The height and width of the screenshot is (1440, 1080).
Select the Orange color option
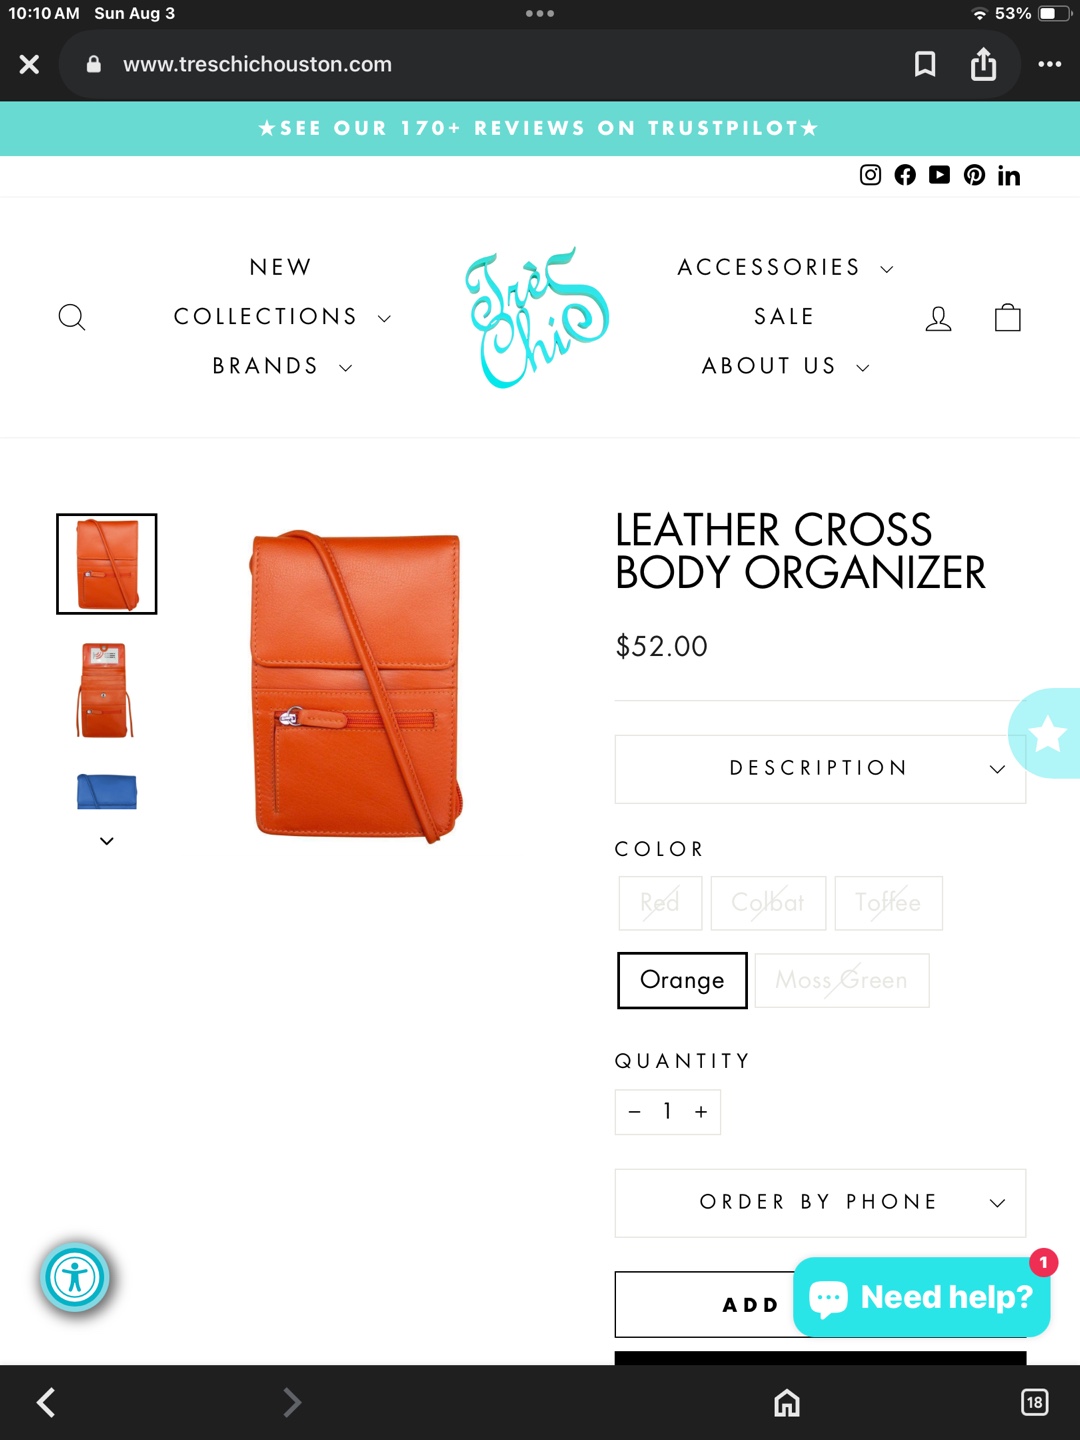682,980
